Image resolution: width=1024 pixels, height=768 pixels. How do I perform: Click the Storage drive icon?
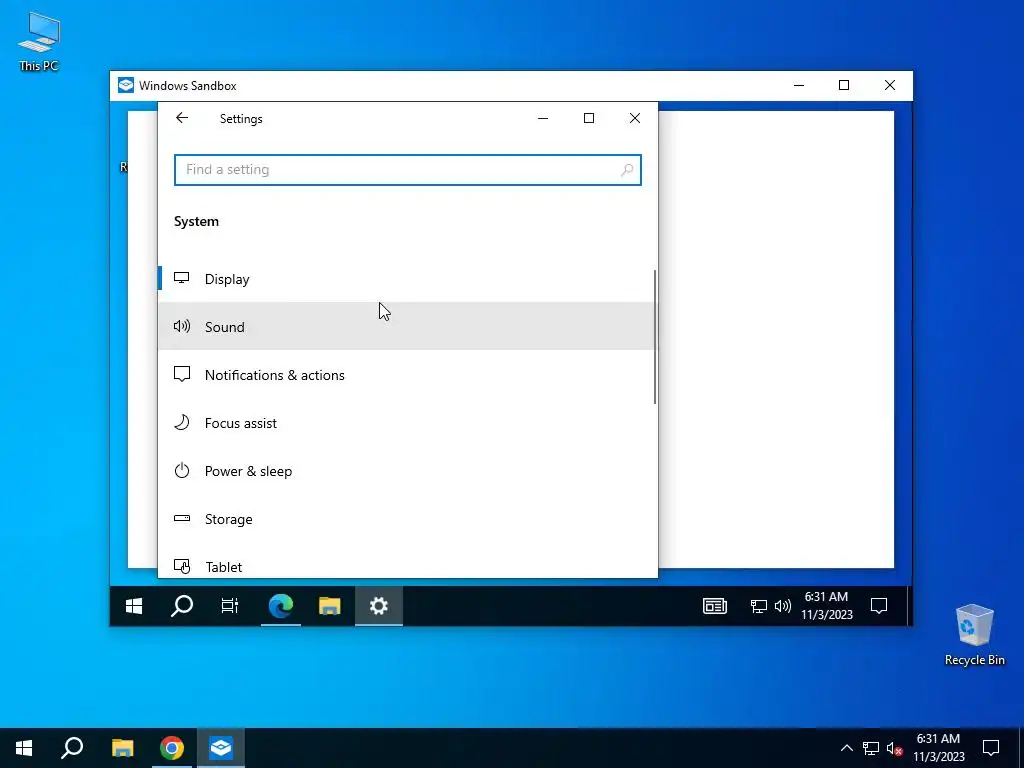pyautogui.click(x=182, y=519)
